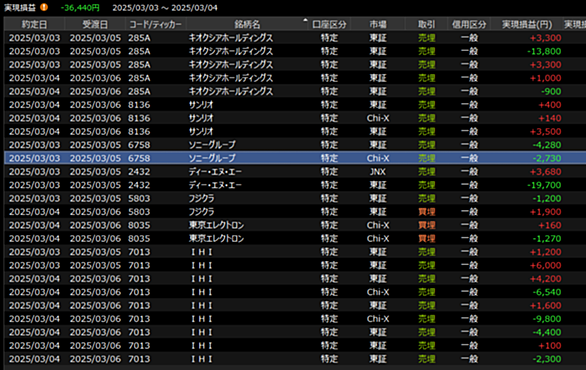Click Chi-X in the +140 サンリオ row
The image size is (586, 370).
click(378, 118)
